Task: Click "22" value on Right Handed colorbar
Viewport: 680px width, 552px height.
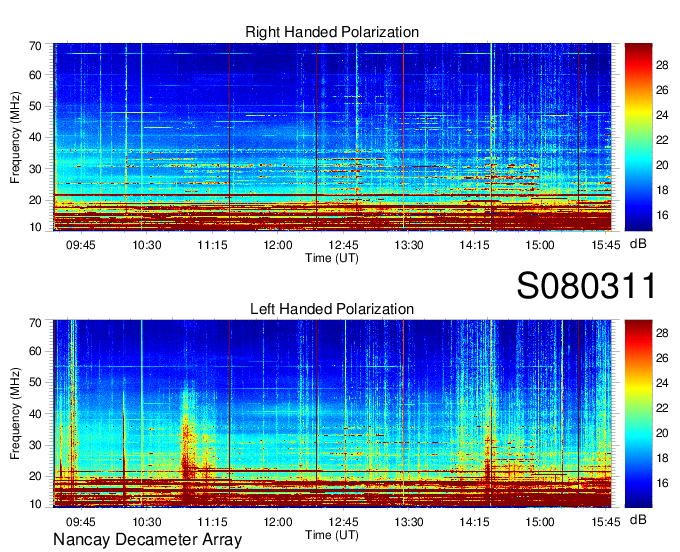Action: pyautogui.click(x=662, y=140)
